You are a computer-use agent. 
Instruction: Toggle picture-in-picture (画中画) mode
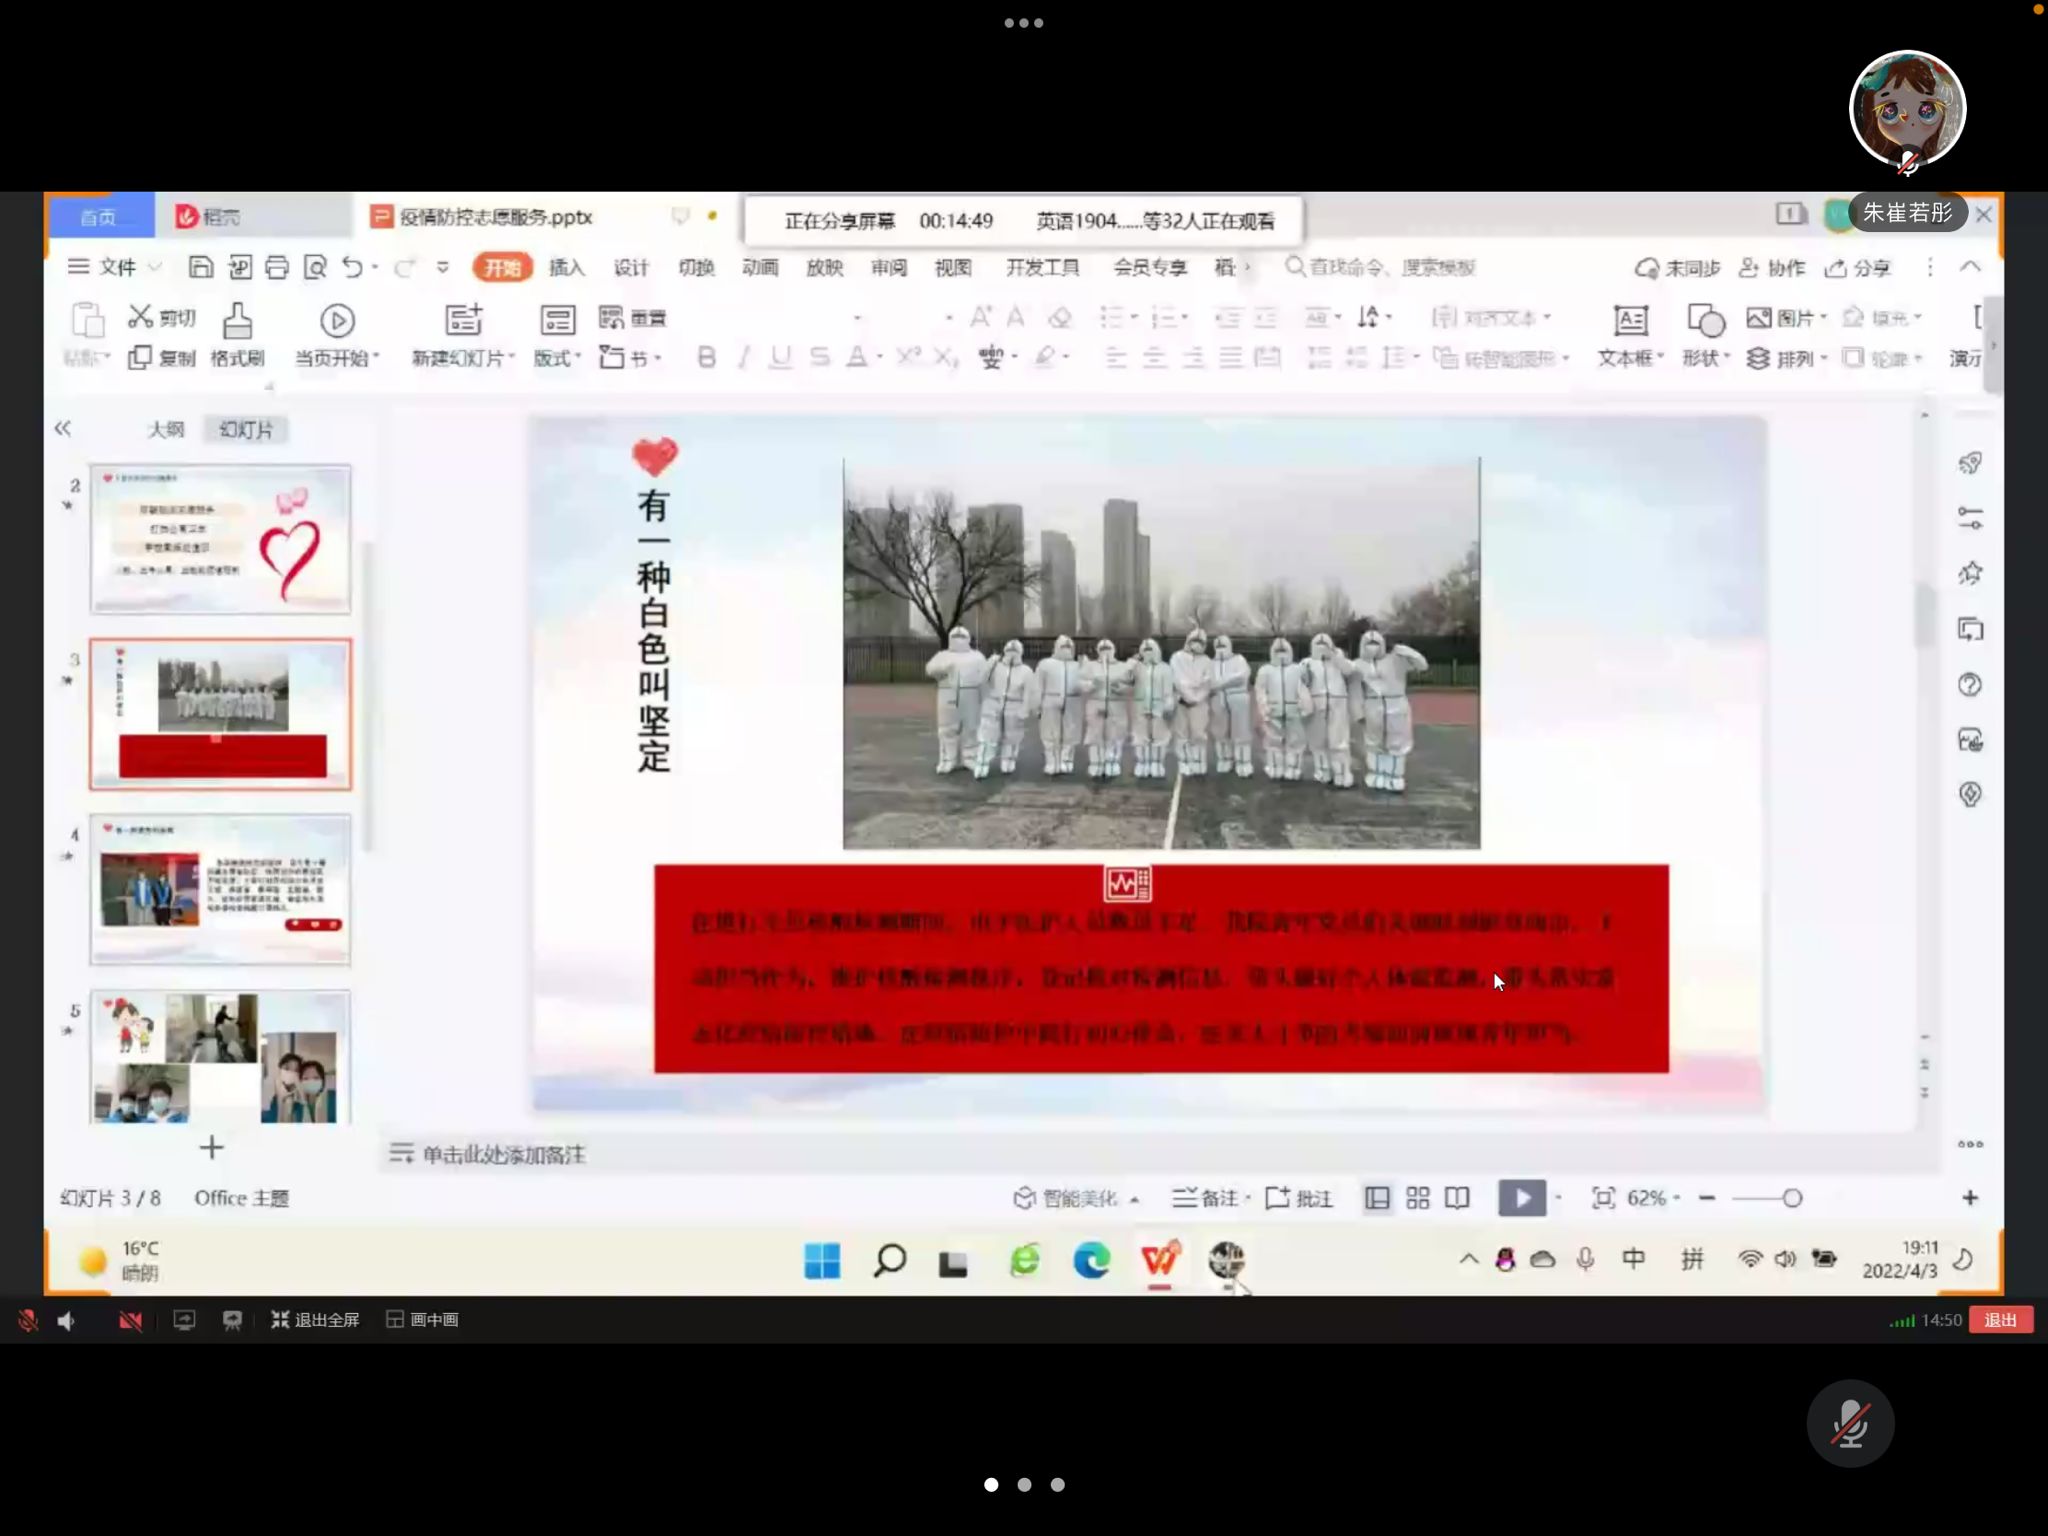(423, 1320)
